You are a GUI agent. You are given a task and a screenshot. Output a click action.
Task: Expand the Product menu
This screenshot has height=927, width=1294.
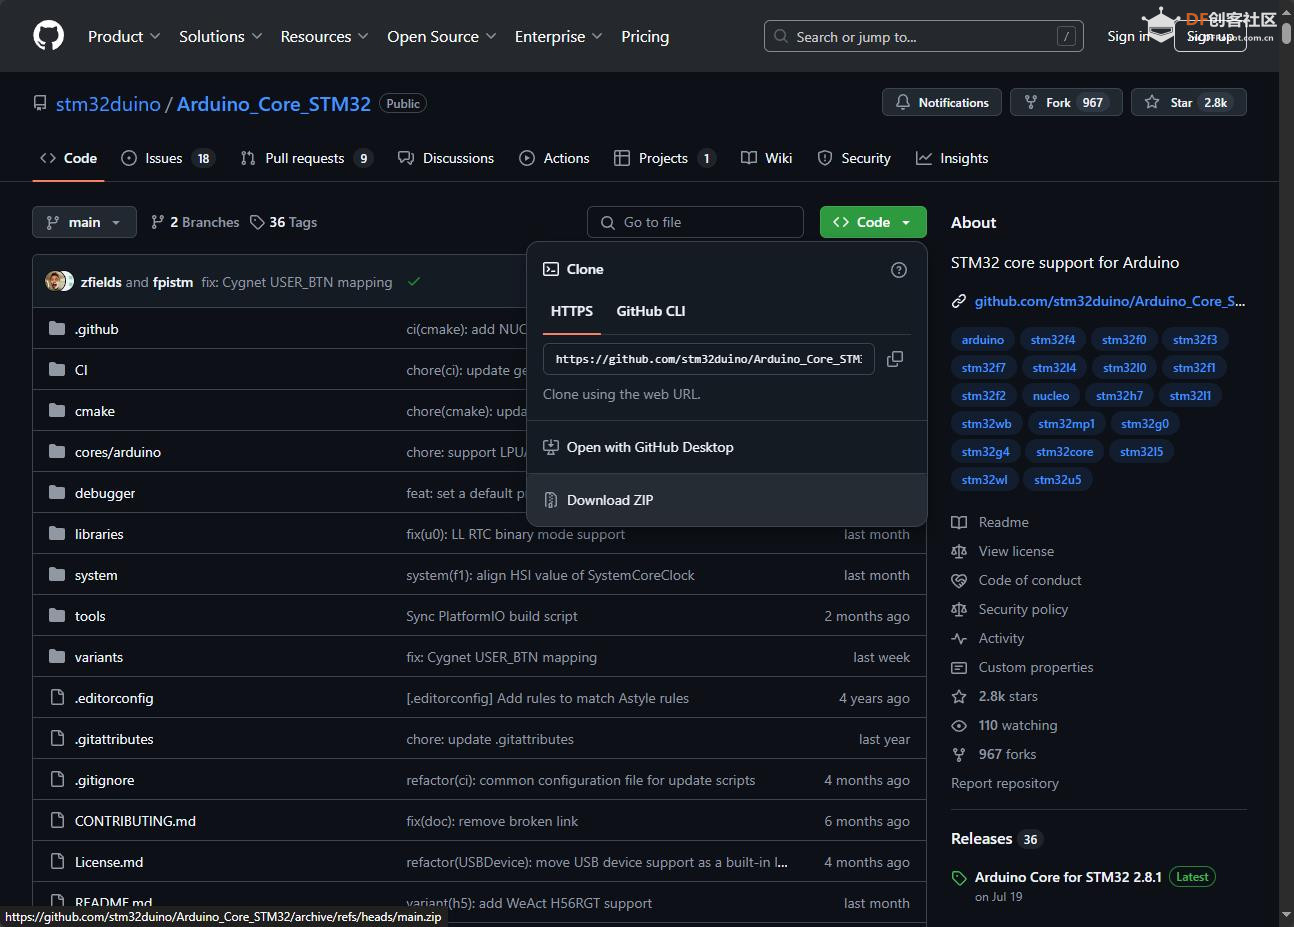coord(124,36)
